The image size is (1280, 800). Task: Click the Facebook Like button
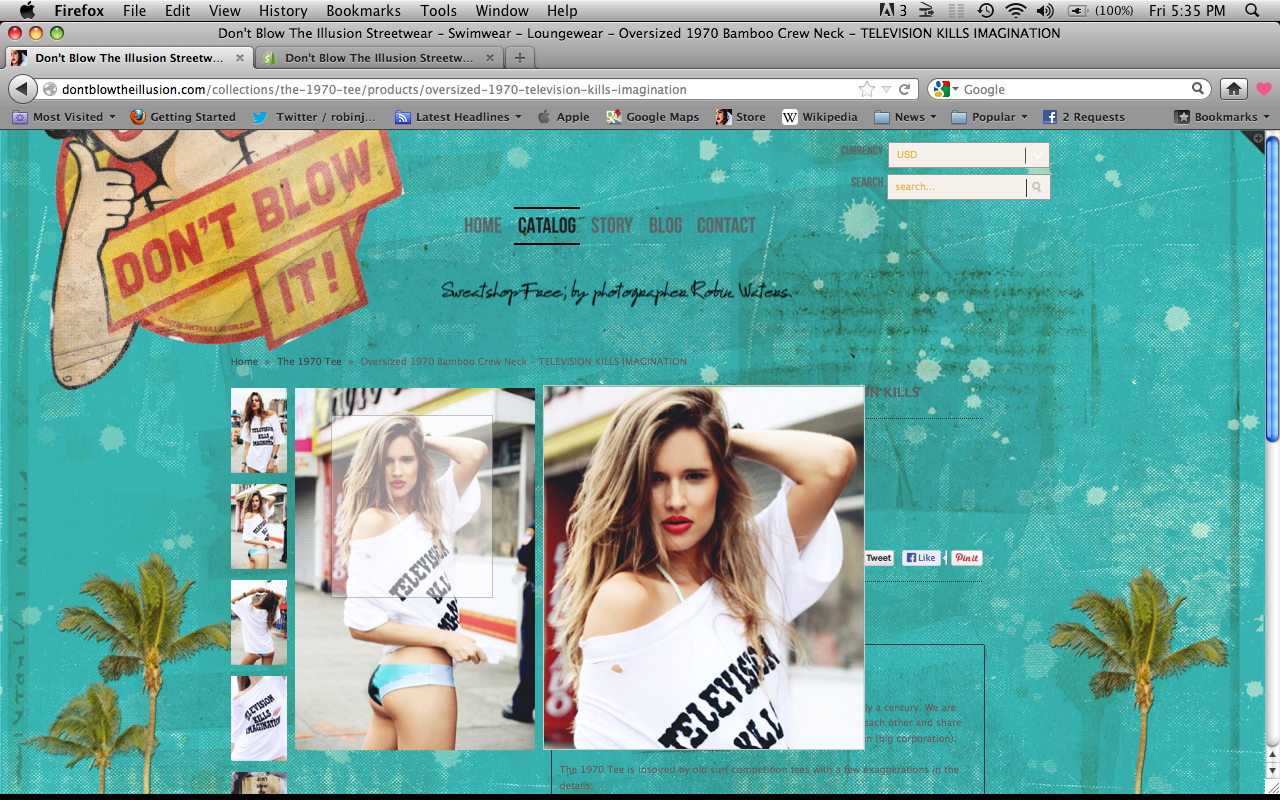921,558
